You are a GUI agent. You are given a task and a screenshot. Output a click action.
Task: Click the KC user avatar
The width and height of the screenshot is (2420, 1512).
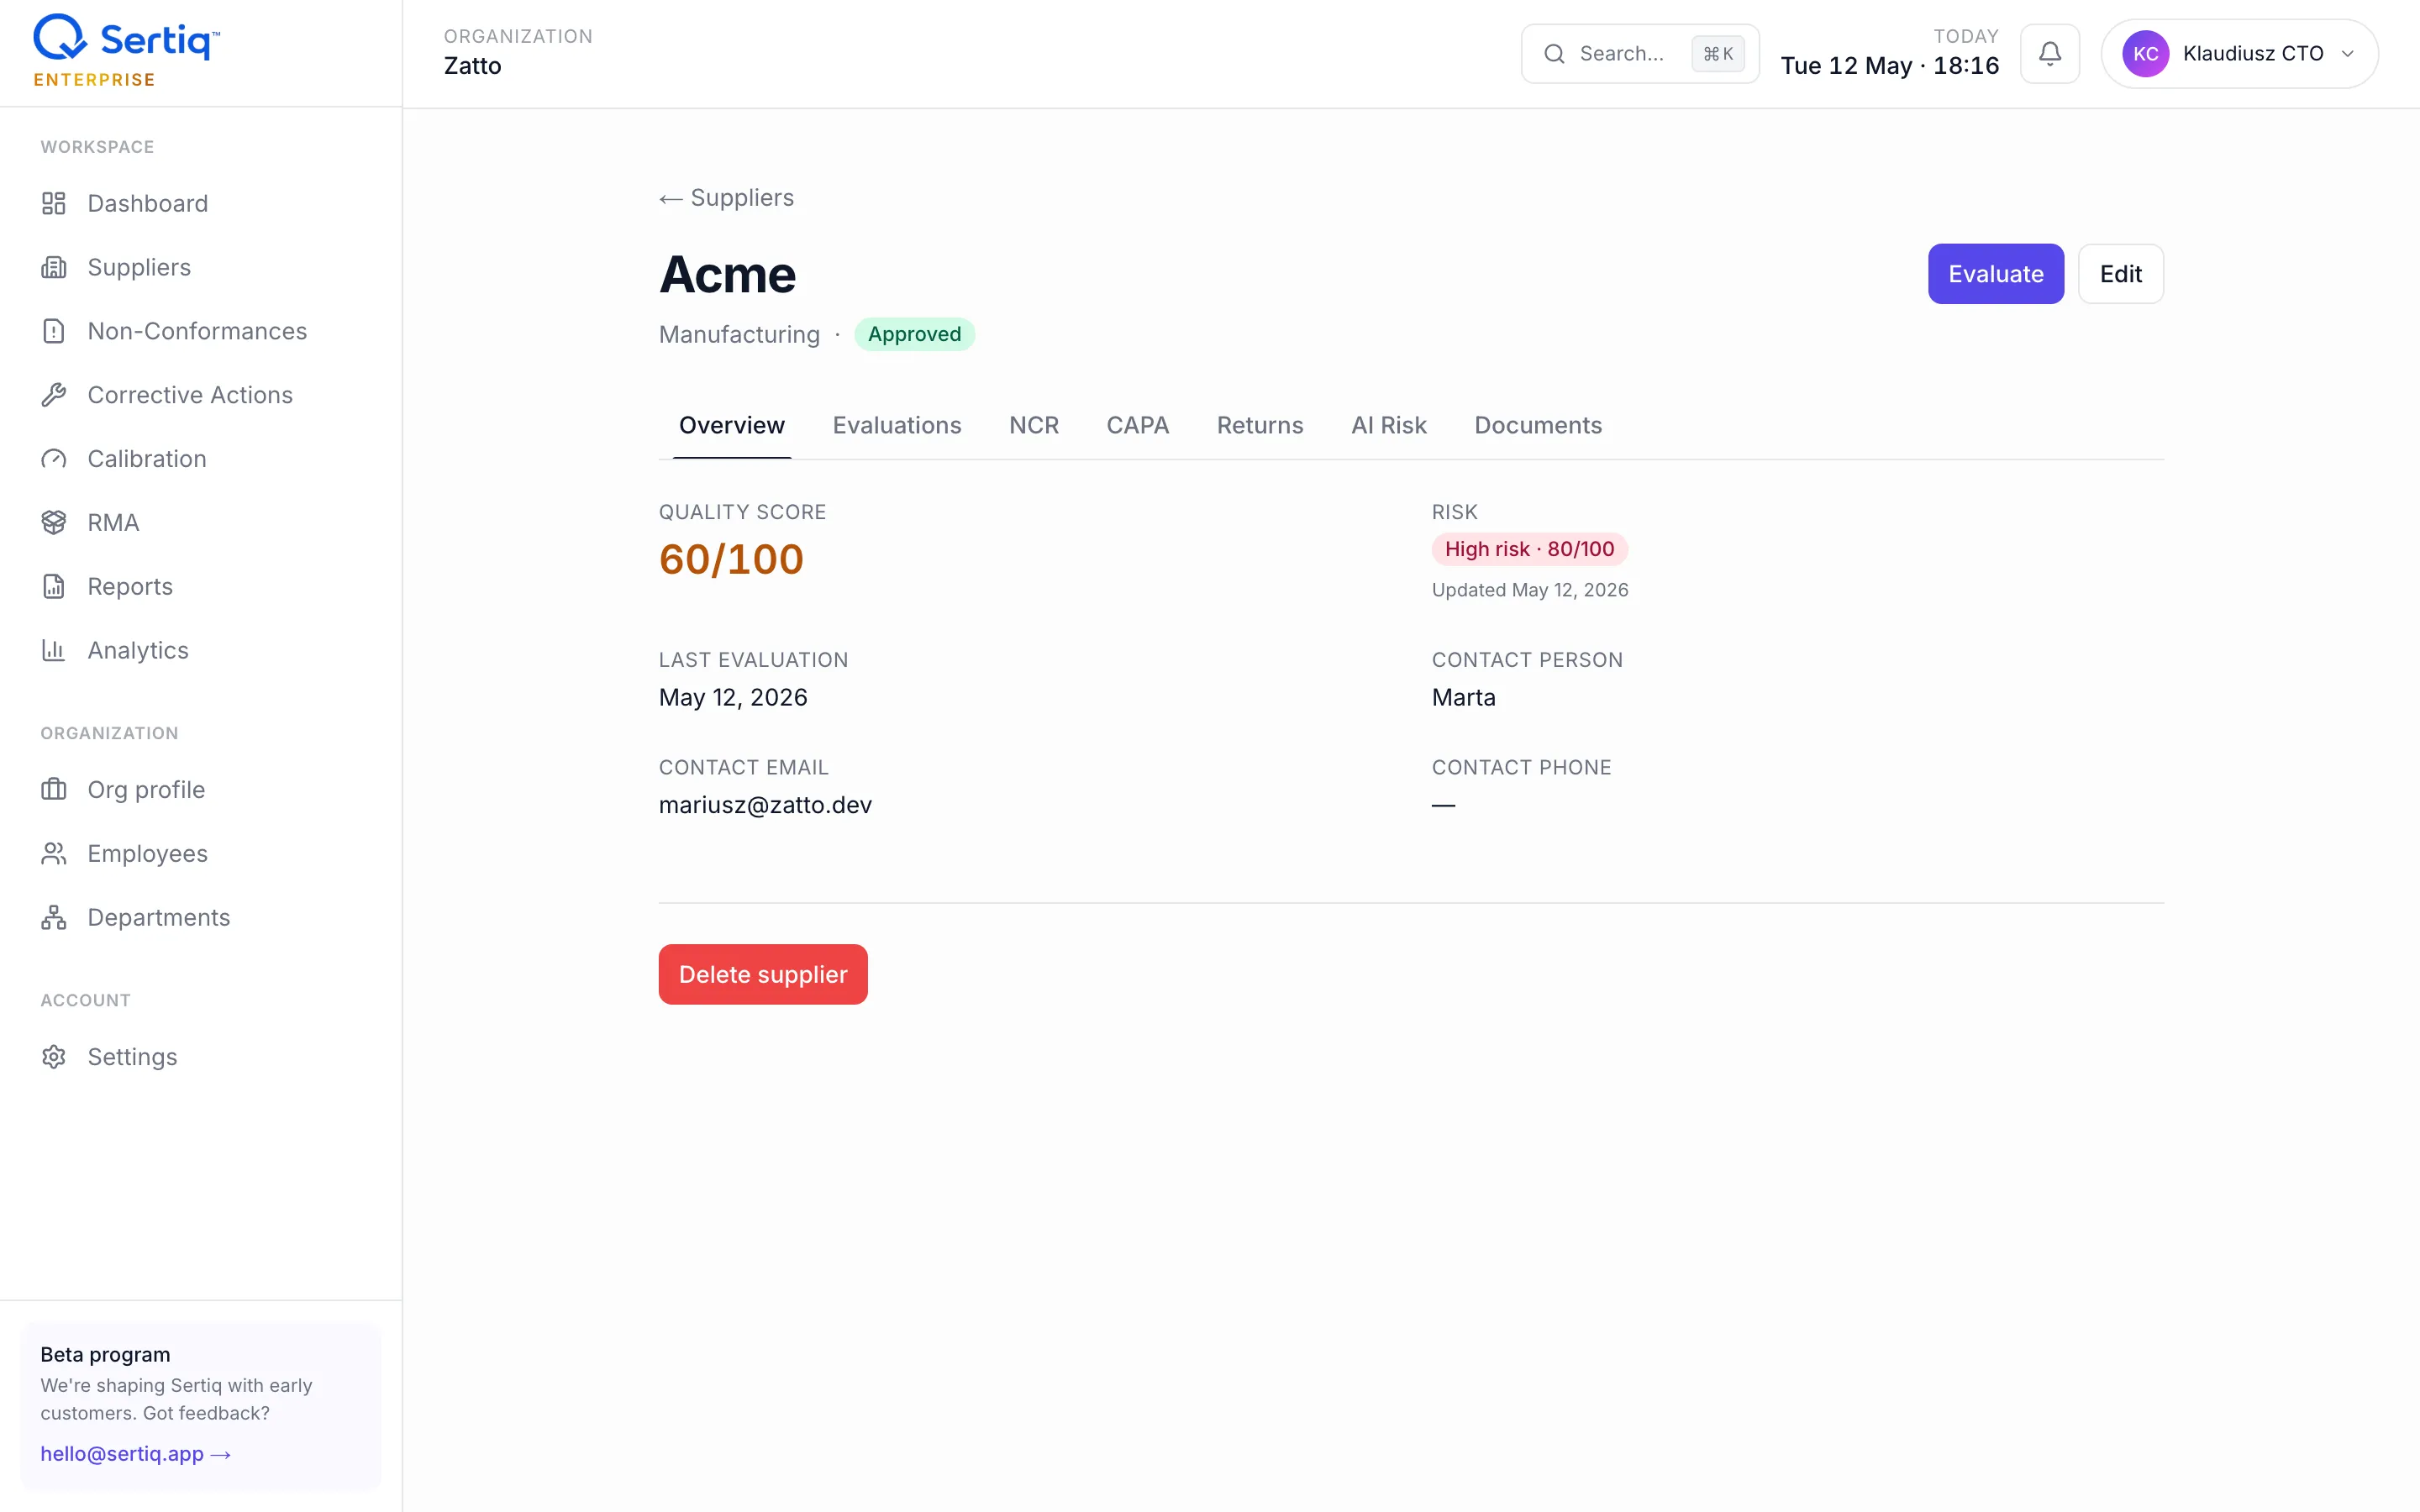tap(2145, 54)
